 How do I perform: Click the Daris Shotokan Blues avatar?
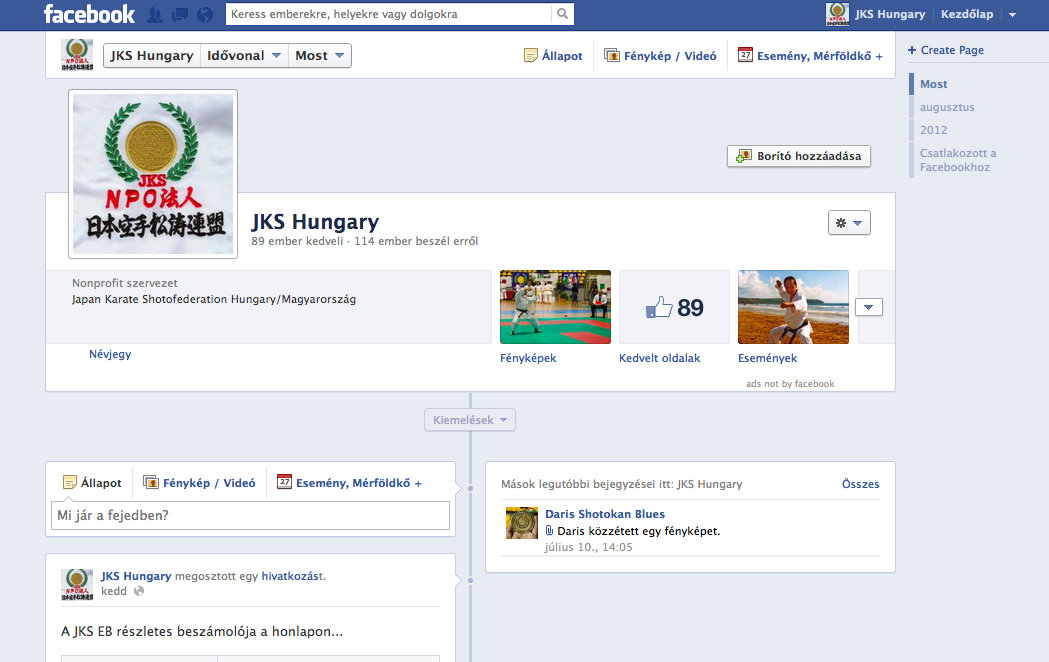pyautogui.click(x=522, y=523)
